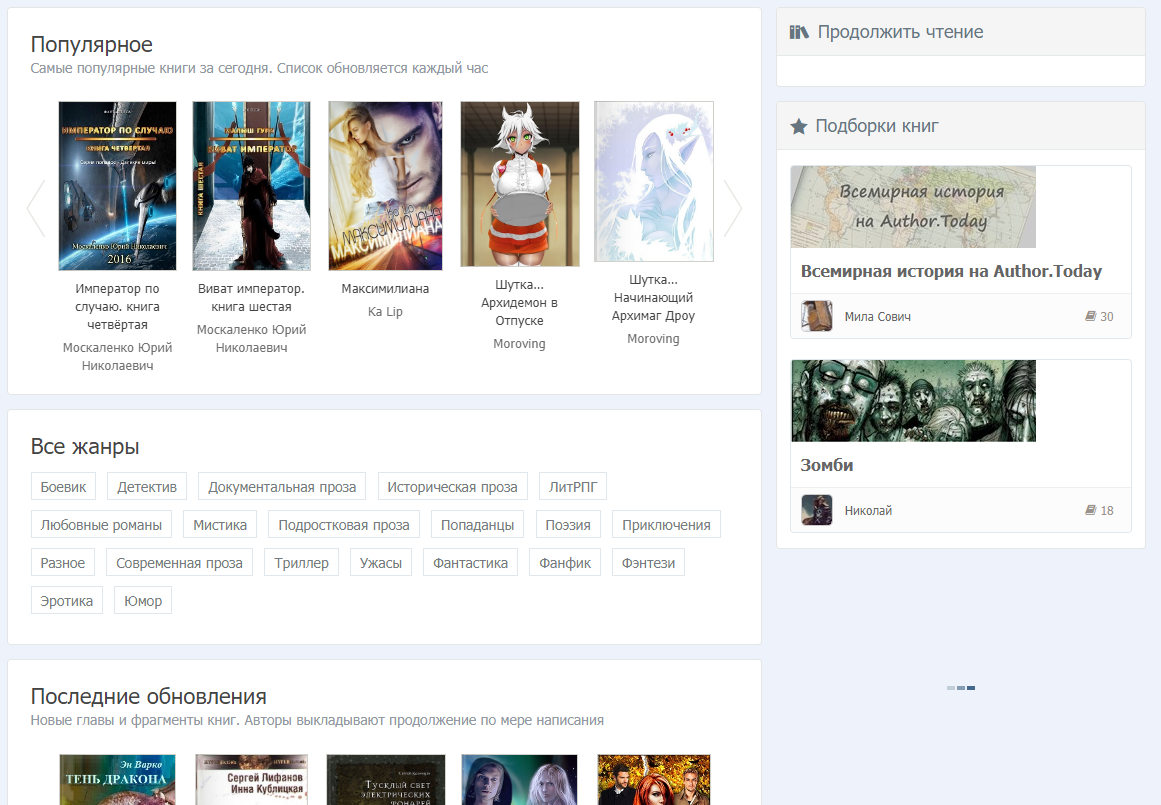Click the book count icon showing 30
Screen dimensions: 1161x805
point(1091,316)
